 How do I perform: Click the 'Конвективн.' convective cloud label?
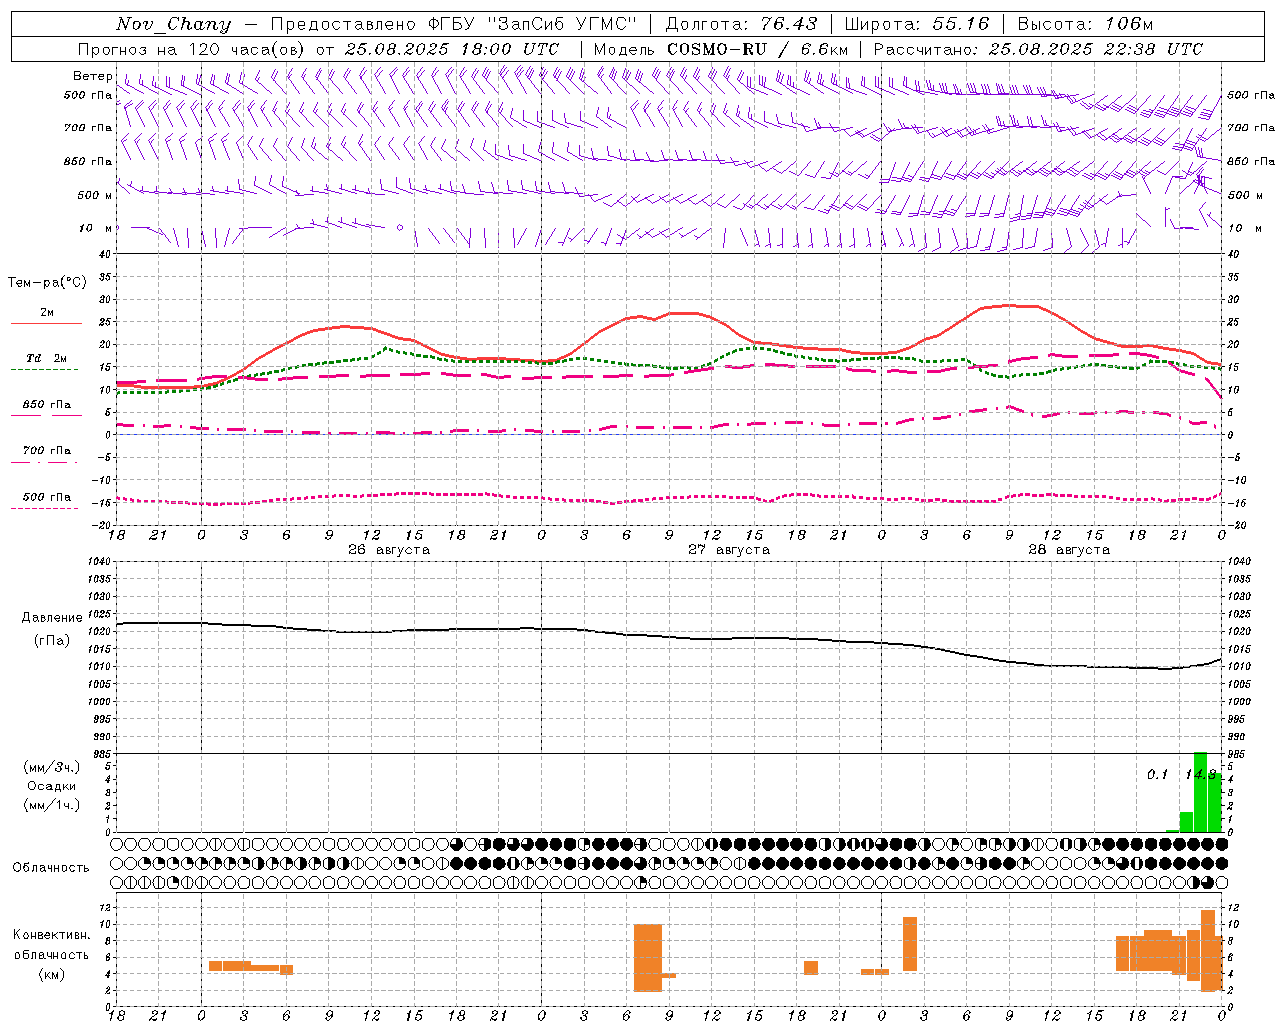tap(52, 935)
